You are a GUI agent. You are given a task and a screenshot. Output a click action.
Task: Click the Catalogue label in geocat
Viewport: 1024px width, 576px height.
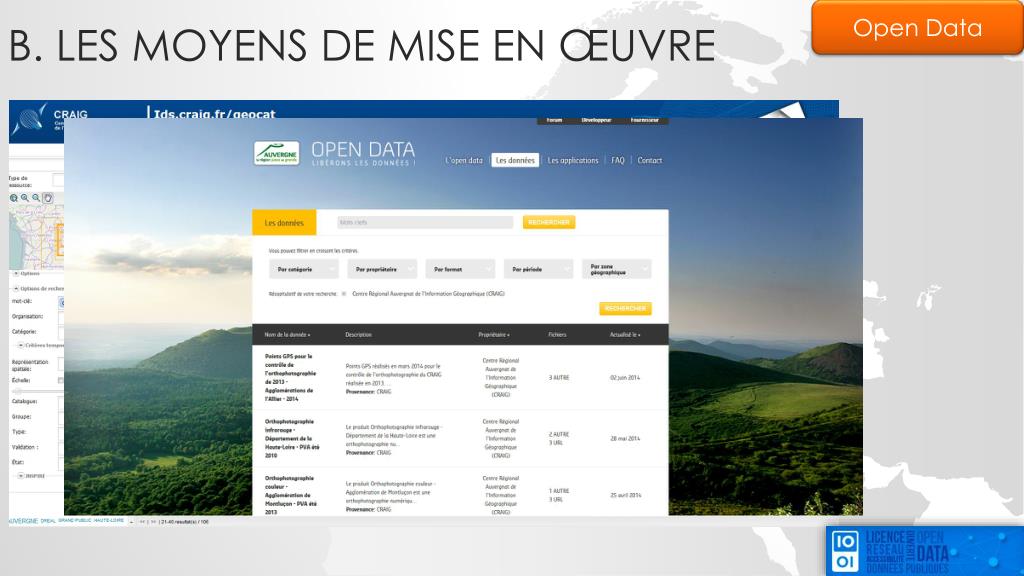coord(24,401)
